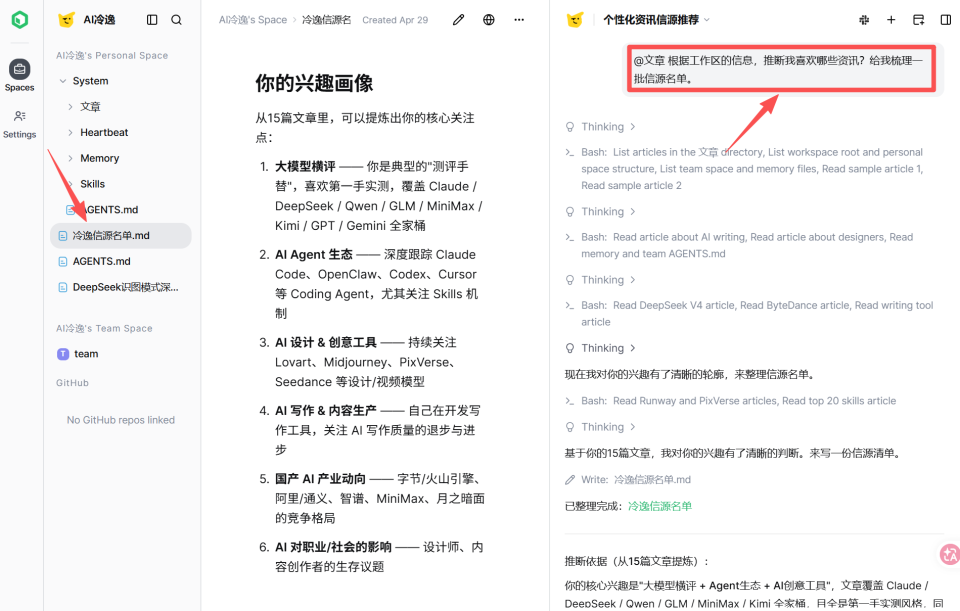Click the collapse icon left of the plus
The height and width of the screenshot is (611, 960).
(864, 20)
